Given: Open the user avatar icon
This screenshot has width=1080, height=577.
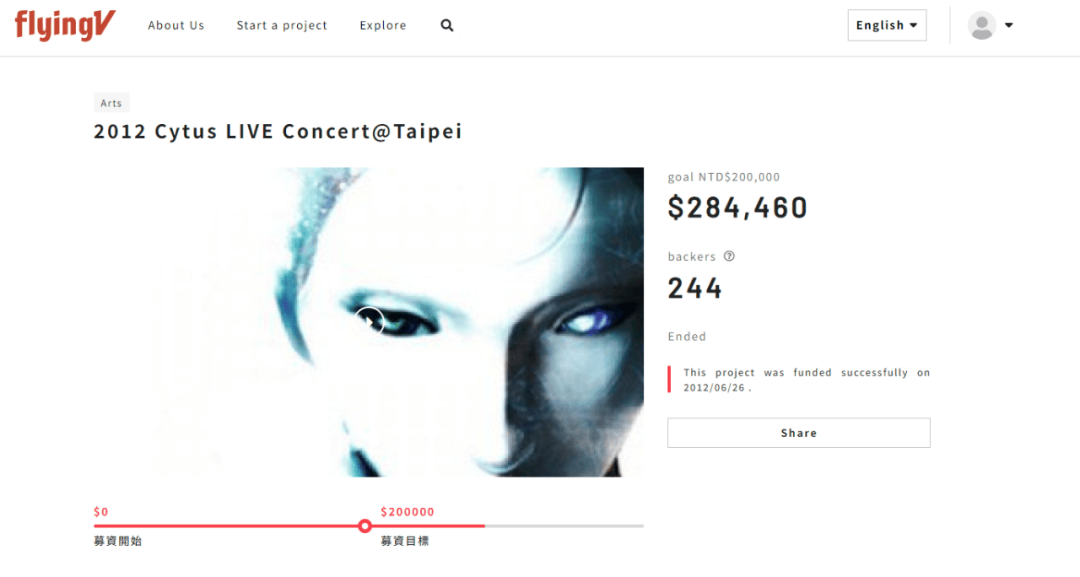Looking at the screenshot, I should 982,25.
